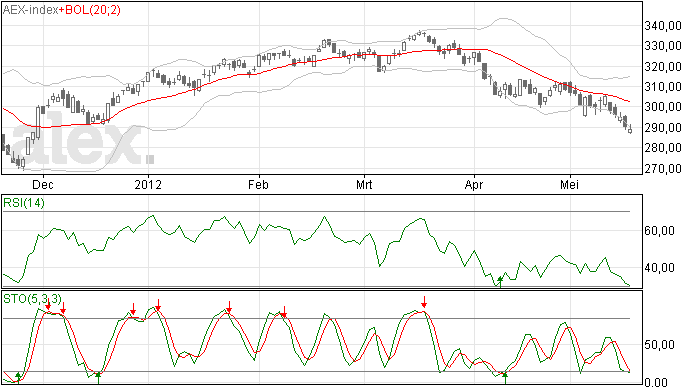This screenshot has width=690, height=387.
Task: Select the 300,00 price axis label
Action: pos(663,107)
